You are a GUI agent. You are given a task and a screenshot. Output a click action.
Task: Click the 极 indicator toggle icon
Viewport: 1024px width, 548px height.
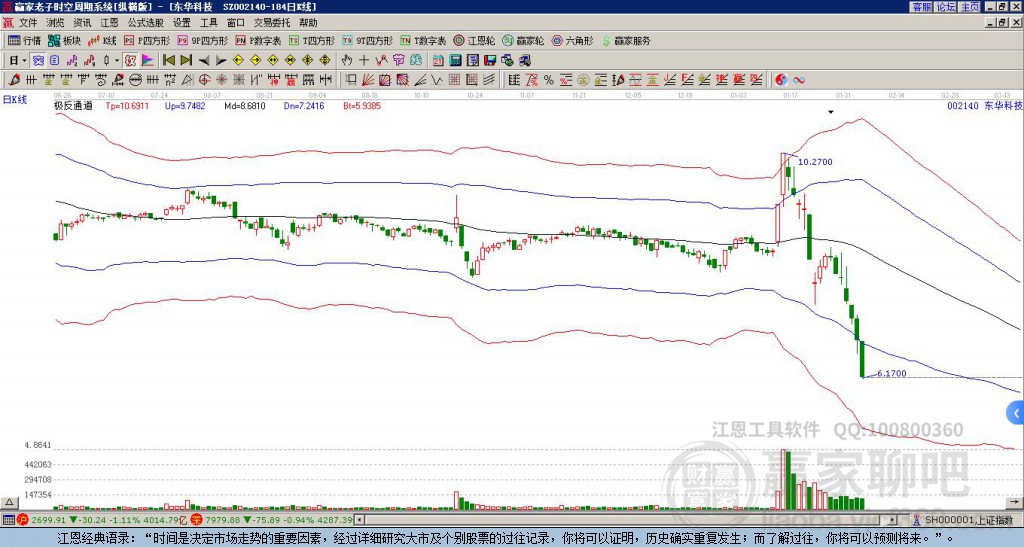click(130, 61)
